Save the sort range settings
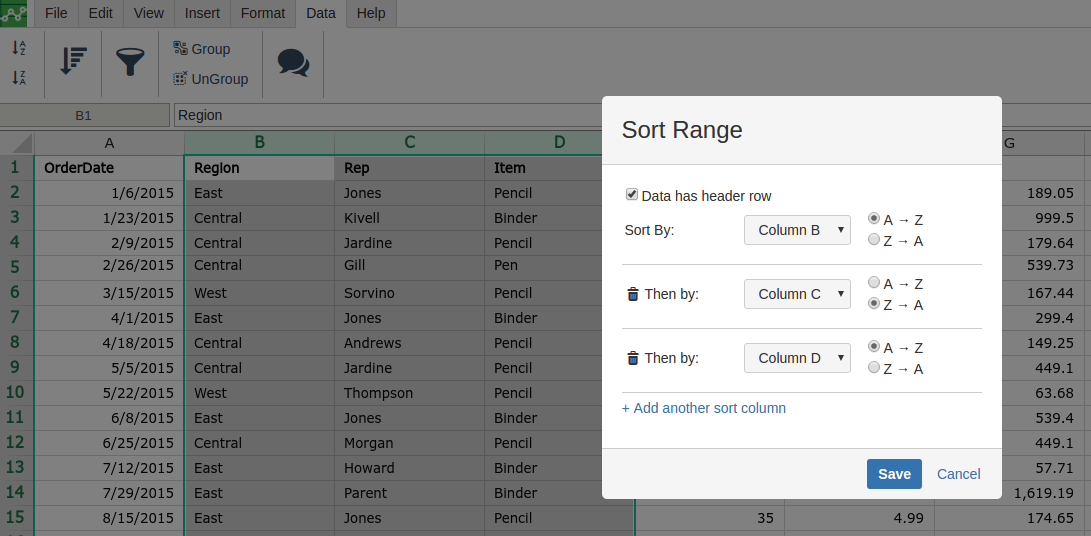The height and width of the screenshot is (536, 1091). point(894,474)
